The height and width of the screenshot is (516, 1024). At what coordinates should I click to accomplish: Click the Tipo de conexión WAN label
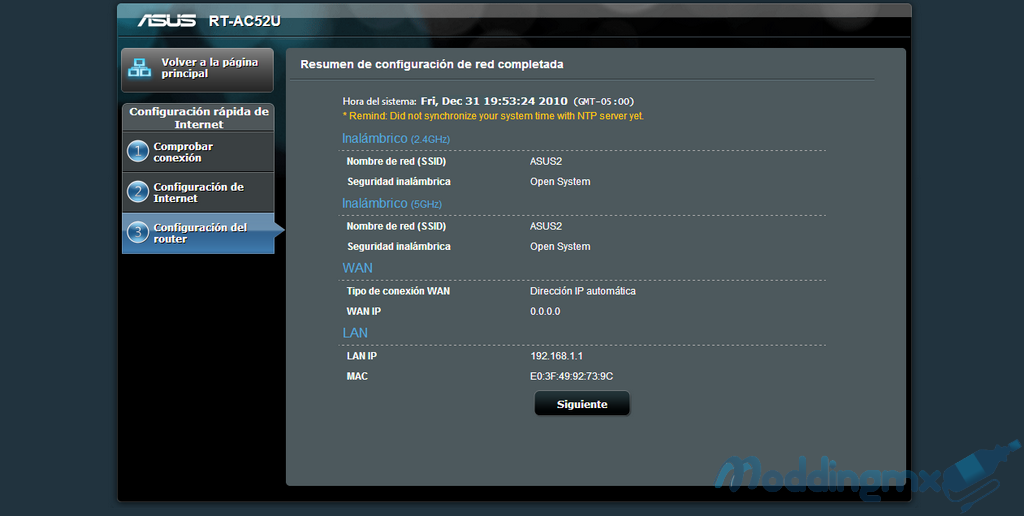point(398,291)
